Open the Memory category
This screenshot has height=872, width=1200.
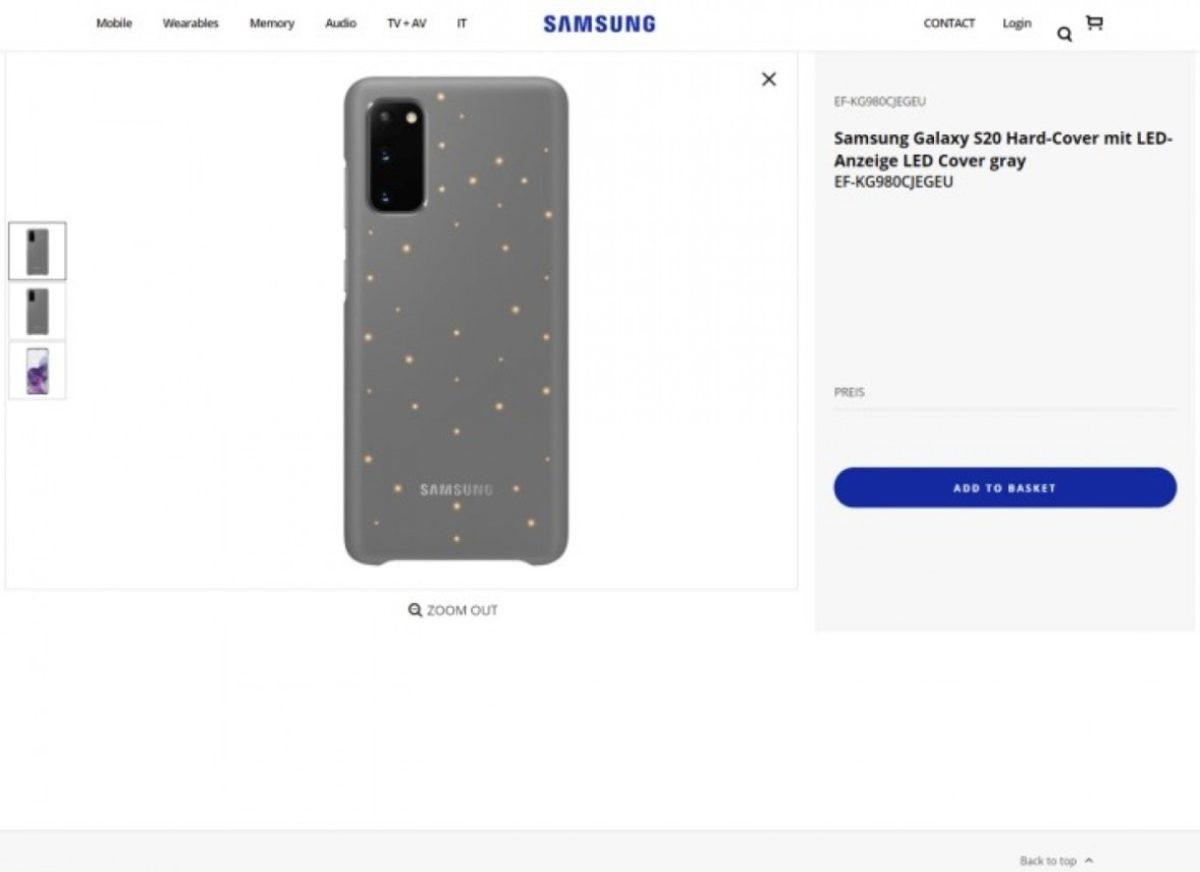[271, 23]
